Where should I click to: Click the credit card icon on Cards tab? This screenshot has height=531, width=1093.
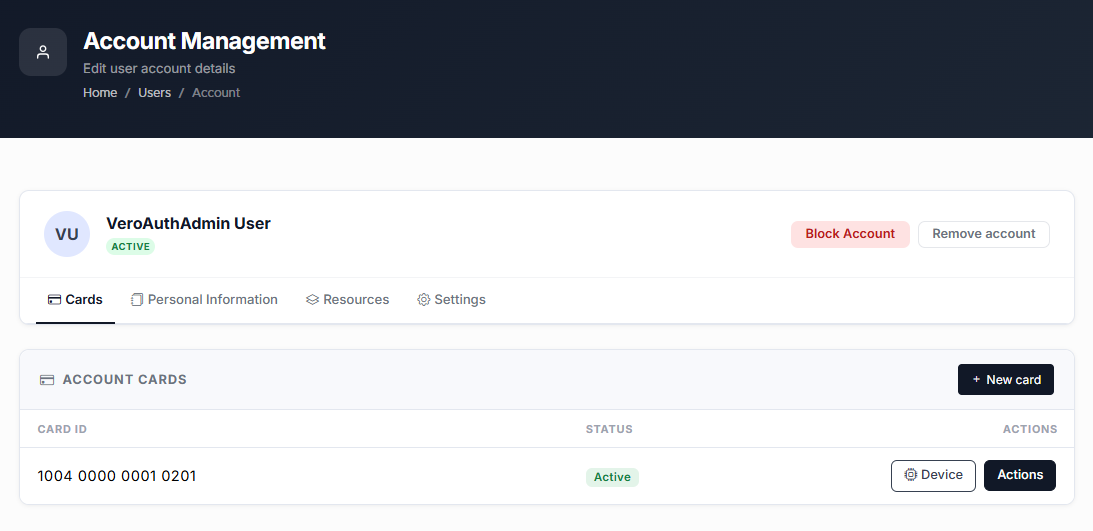click(54, 300)
